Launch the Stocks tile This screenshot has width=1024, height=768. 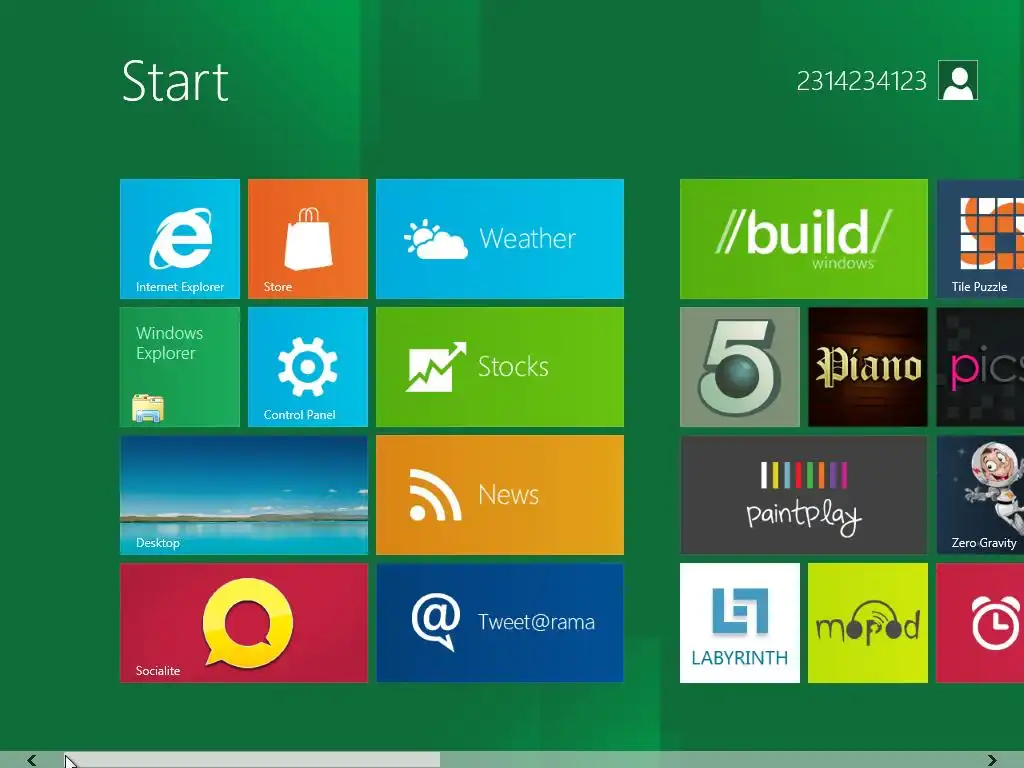pyautogui.click(x=500, y=366)
